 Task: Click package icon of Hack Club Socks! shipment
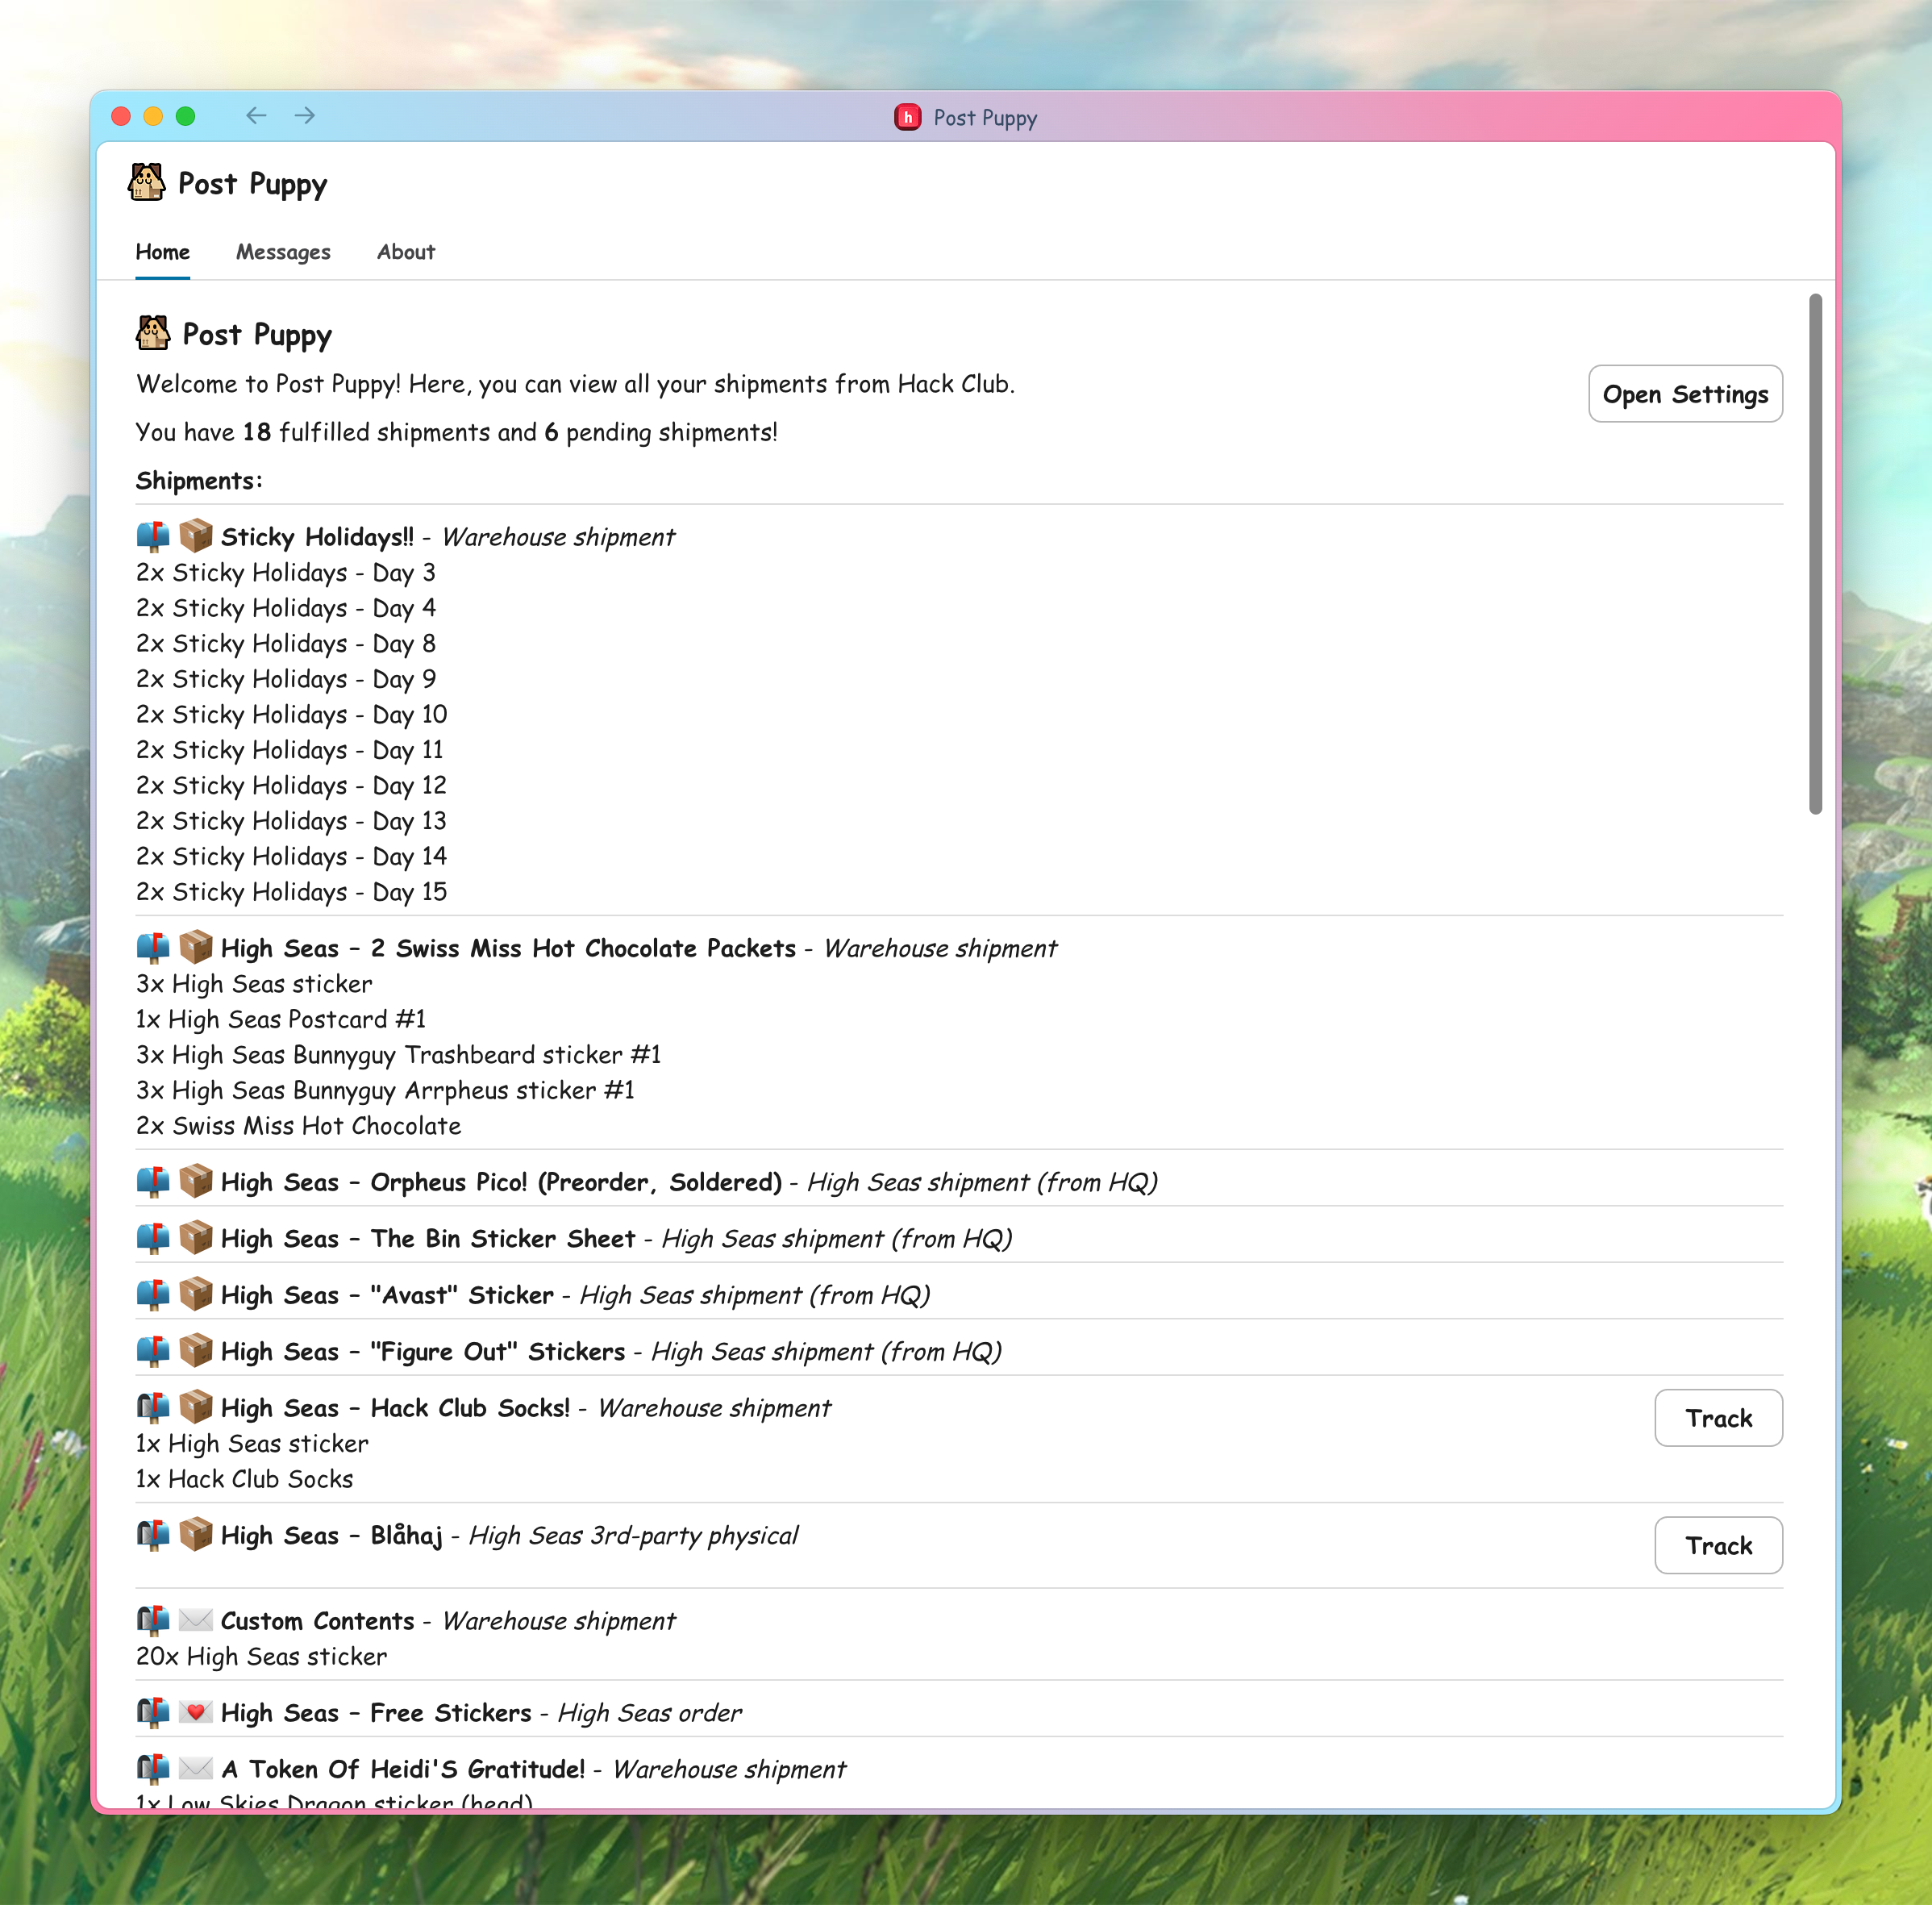pyautogui.click(x=196, y=1407)
